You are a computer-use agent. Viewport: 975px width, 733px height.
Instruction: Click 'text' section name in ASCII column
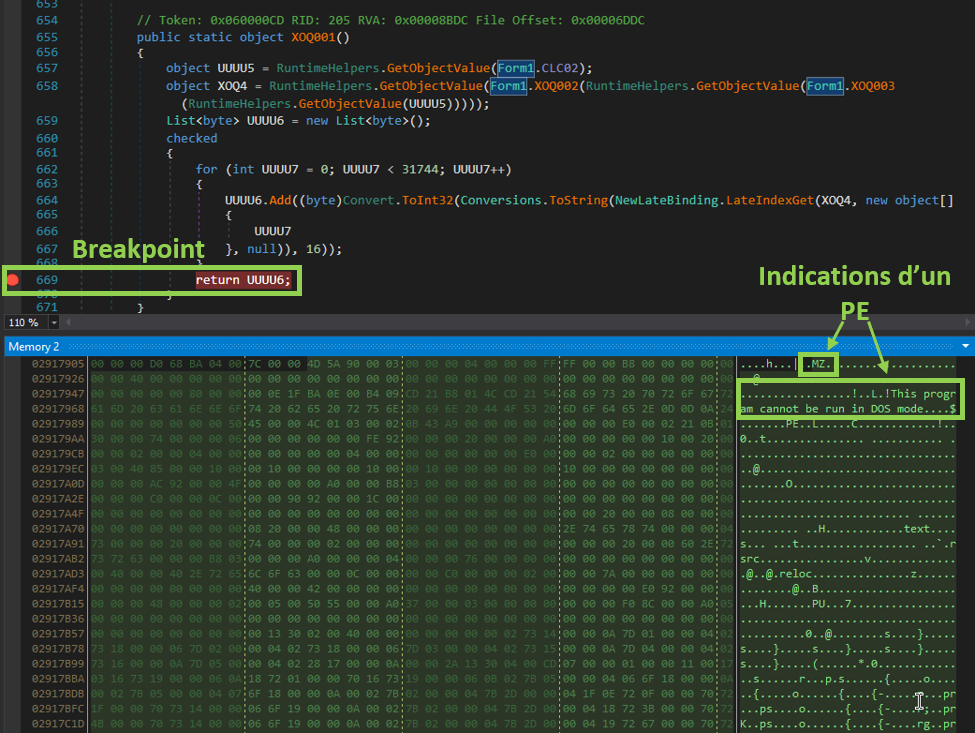tap(917, 529)
